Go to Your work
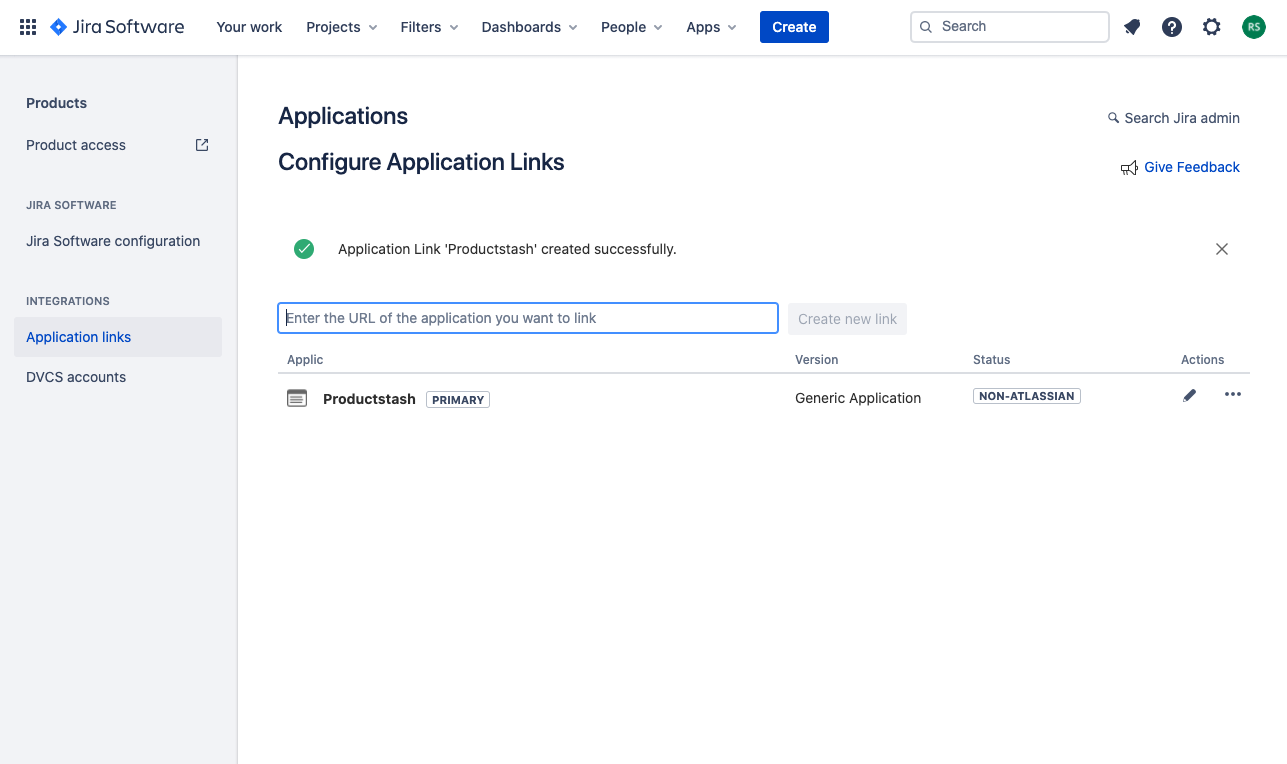The image size is (1287, 764). (249, 27)
